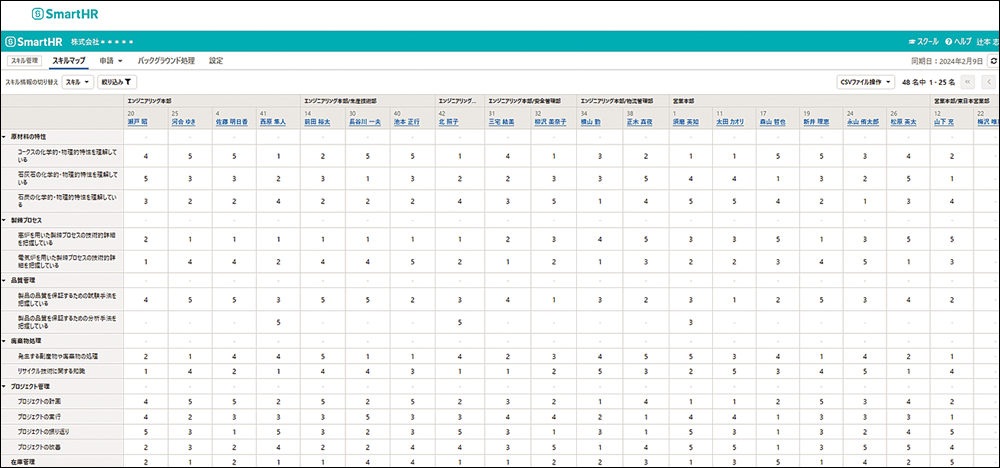The height and width of the screenshot is (468, 1000).
Task: Open the CSVファイル操作 dropdown
Action: (x=866, y=82)
